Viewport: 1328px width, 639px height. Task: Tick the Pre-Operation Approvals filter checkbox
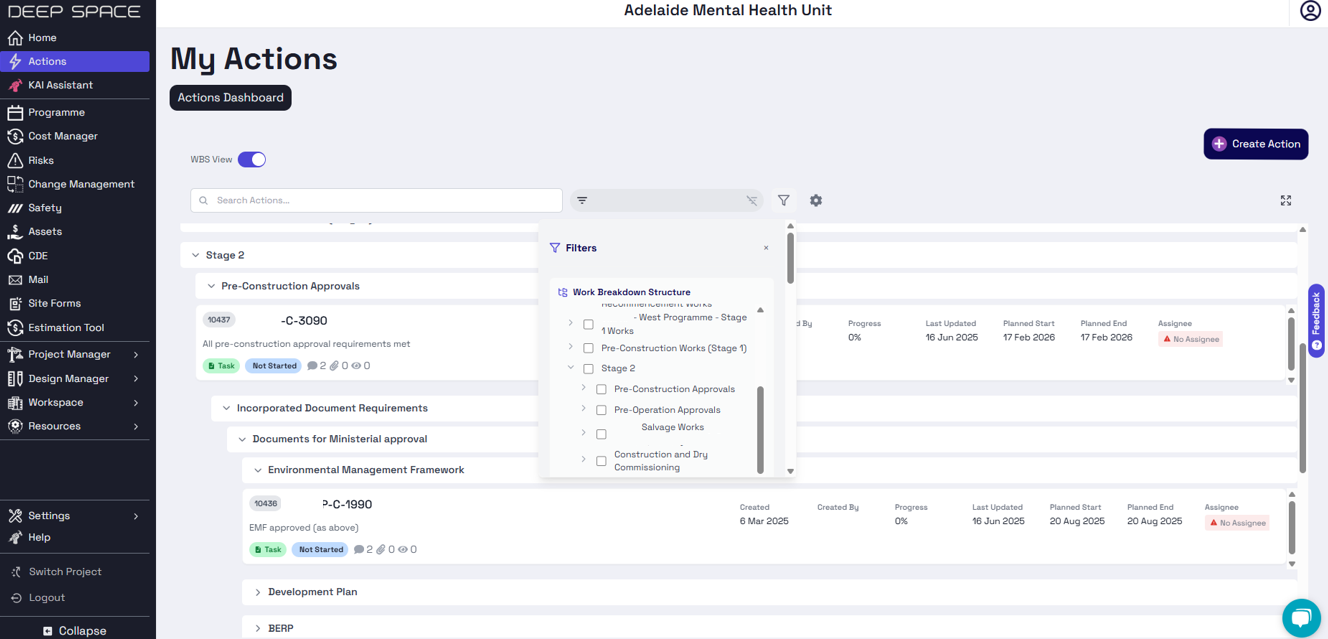pos(601,410)
